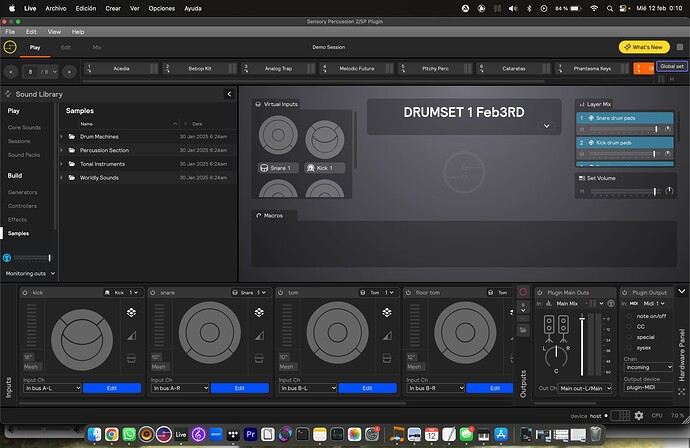690x448 pixels.
Task: Toggle power on Plugin Output
Action: [x=624, y=292]
